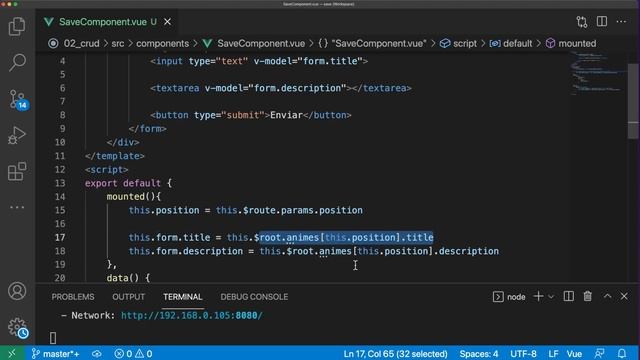Click line number 14 in the gutter
The height and width of the screenshot is (360, 640).
(x=60, y=197)
